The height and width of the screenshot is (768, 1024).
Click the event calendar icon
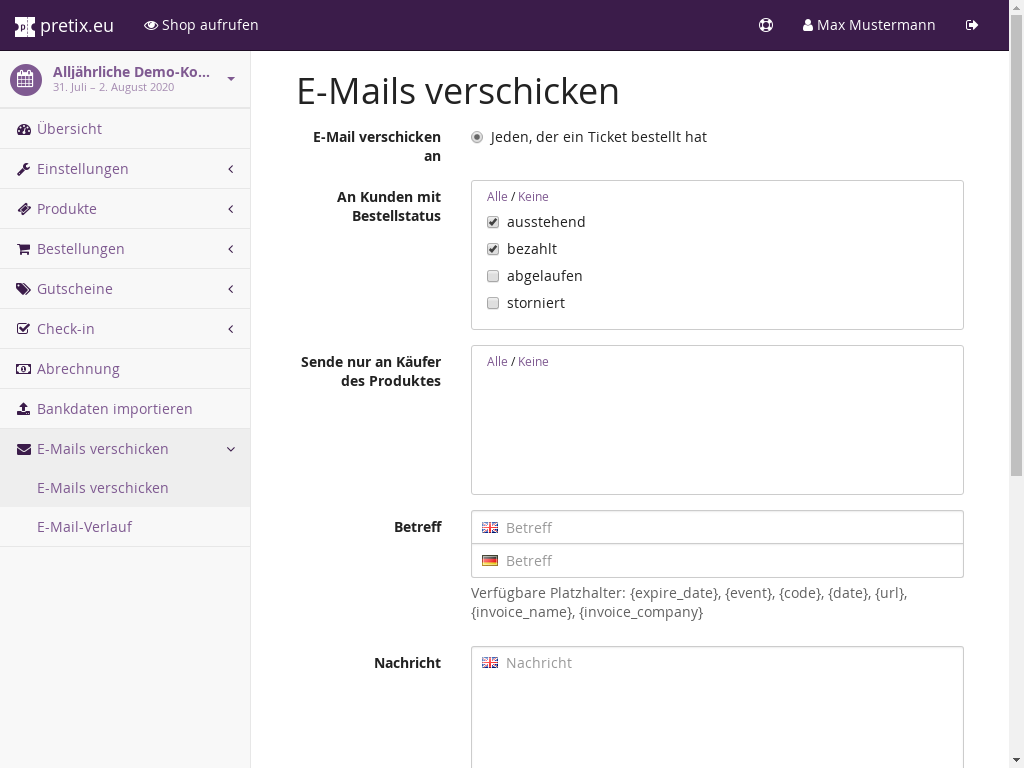pos(26,79)
